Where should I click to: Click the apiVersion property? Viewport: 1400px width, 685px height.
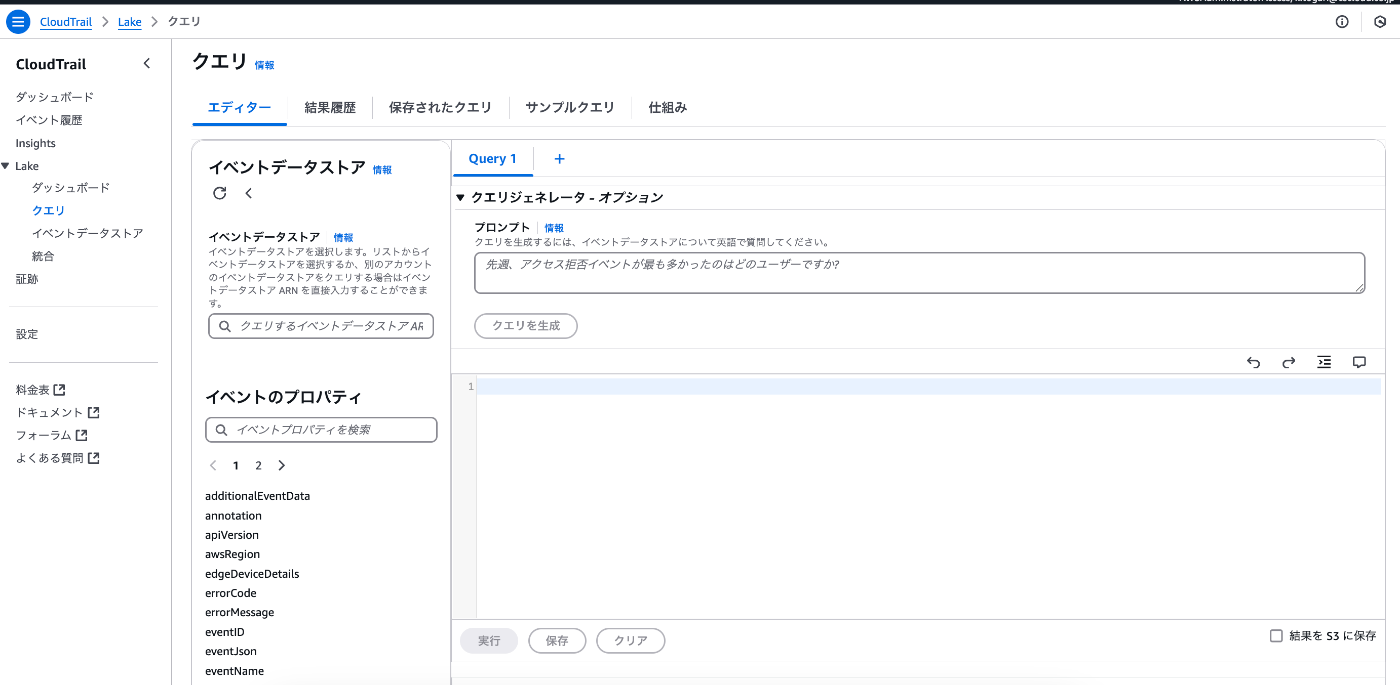click(232, 535)
